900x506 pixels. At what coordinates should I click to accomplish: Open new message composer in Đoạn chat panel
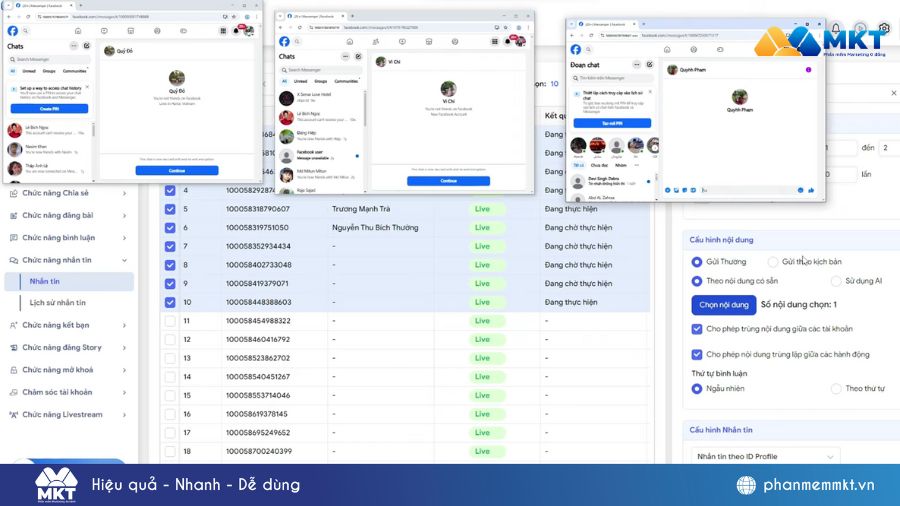pyautogui.click(x=650, y=65)
